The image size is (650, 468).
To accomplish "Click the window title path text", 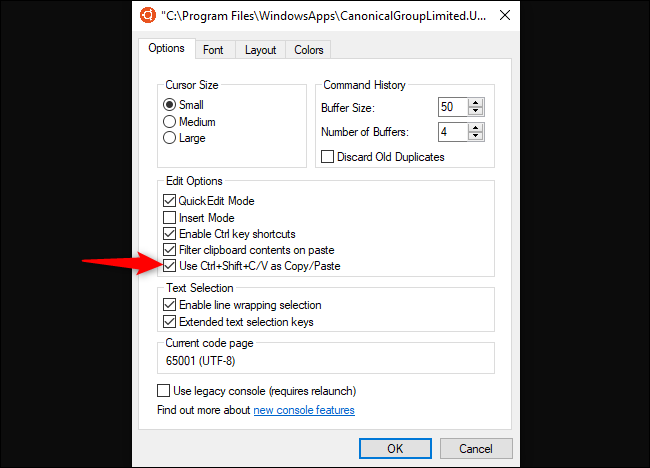I will click(x=323, y=16).
